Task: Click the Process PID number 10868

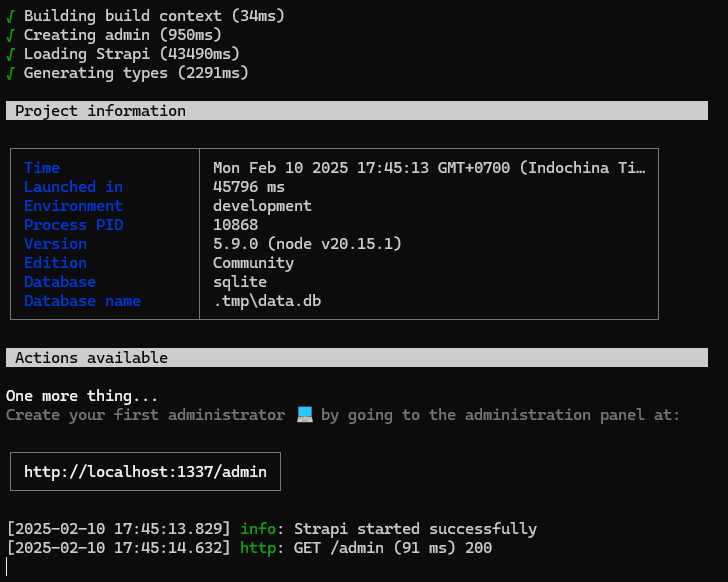Action: coord(236,225)
